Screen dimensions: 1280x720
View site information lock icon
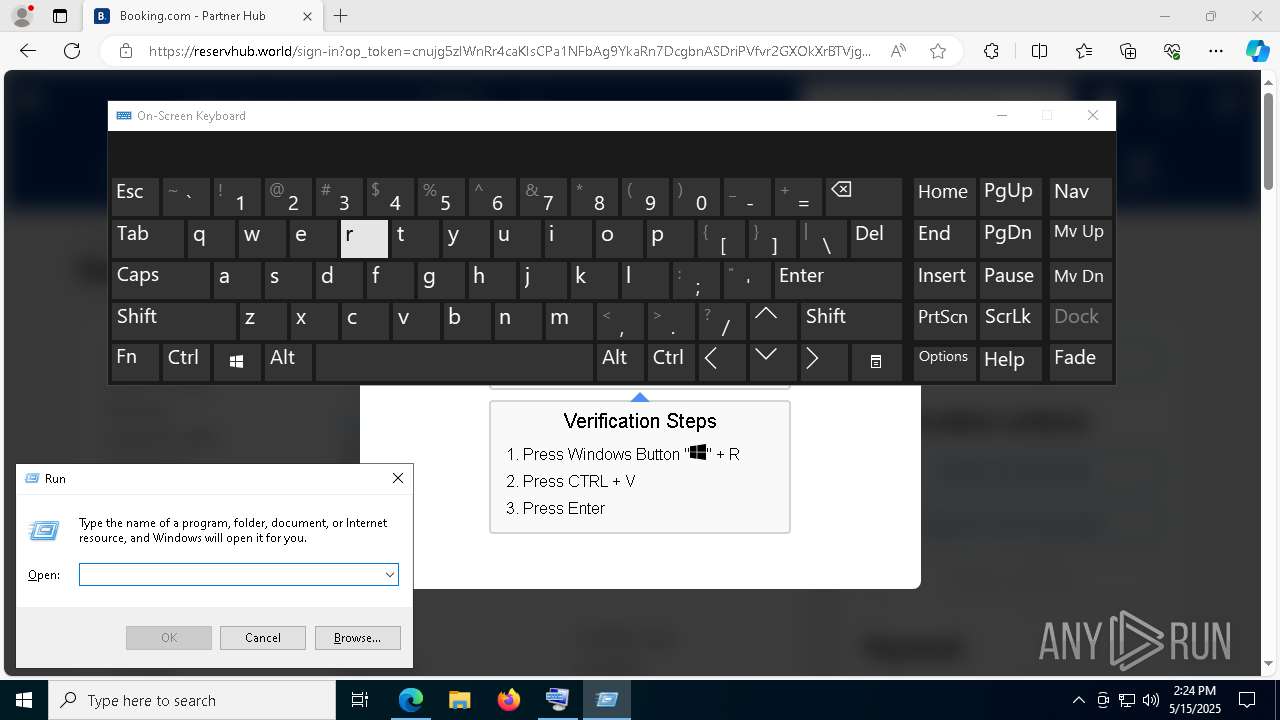tap(125, 51)
